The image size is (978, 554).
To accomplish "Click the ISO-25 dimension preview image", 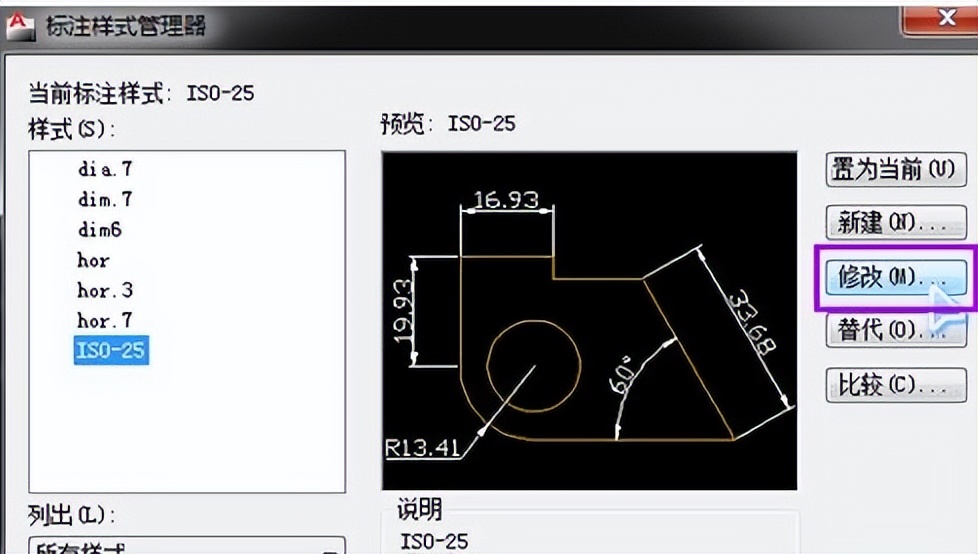I will 589,321.
